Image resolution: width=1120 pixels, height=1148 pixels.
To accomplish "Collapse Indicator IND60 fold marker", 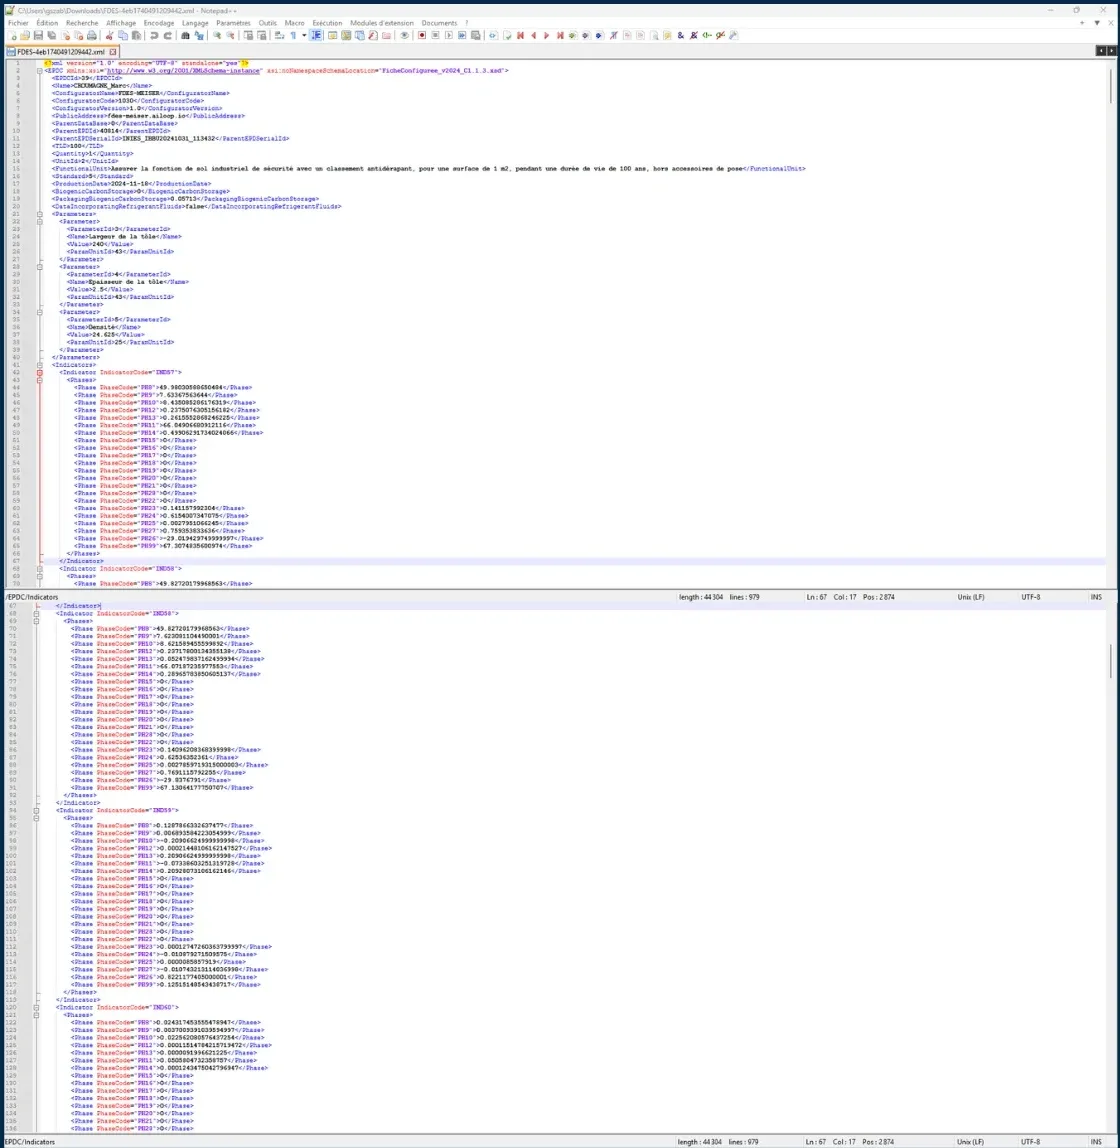I will pos(36,1007).
